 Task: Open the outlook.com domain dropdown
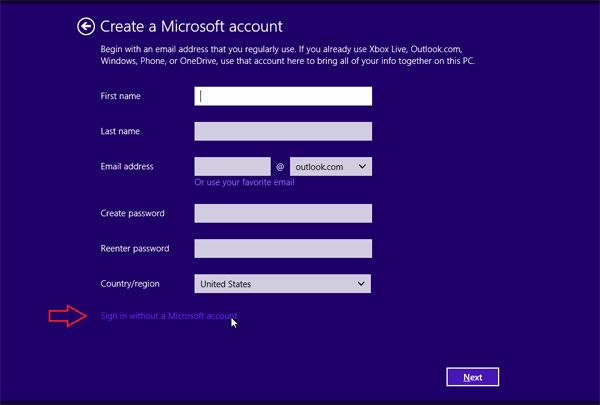(x=330, y=167)
